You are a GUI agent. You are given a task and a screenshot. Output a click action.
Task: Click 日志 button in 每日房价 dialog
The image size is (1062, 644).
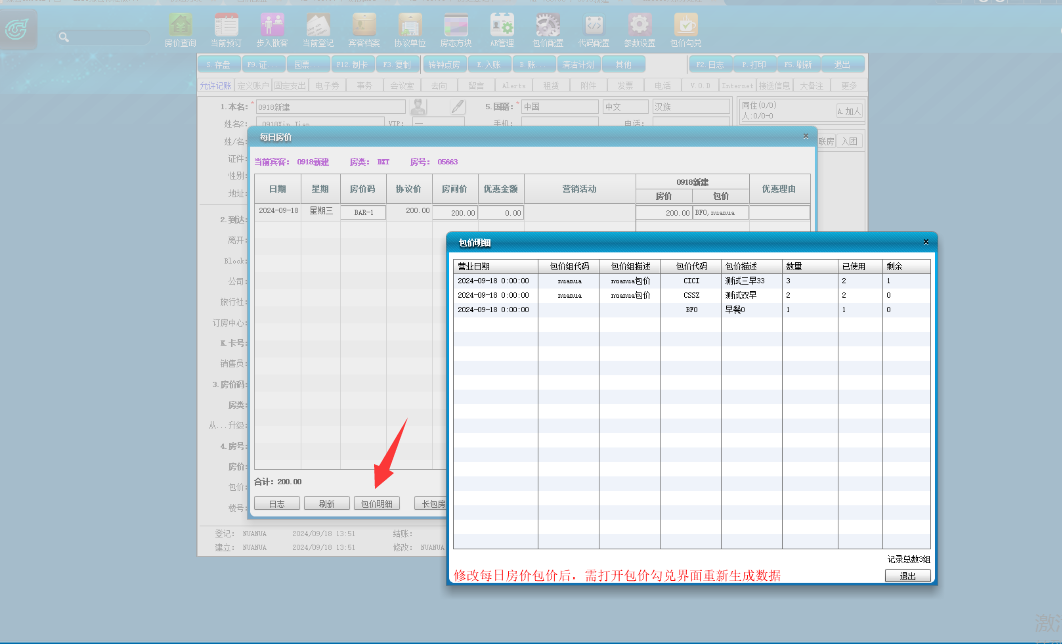point(277,504)
